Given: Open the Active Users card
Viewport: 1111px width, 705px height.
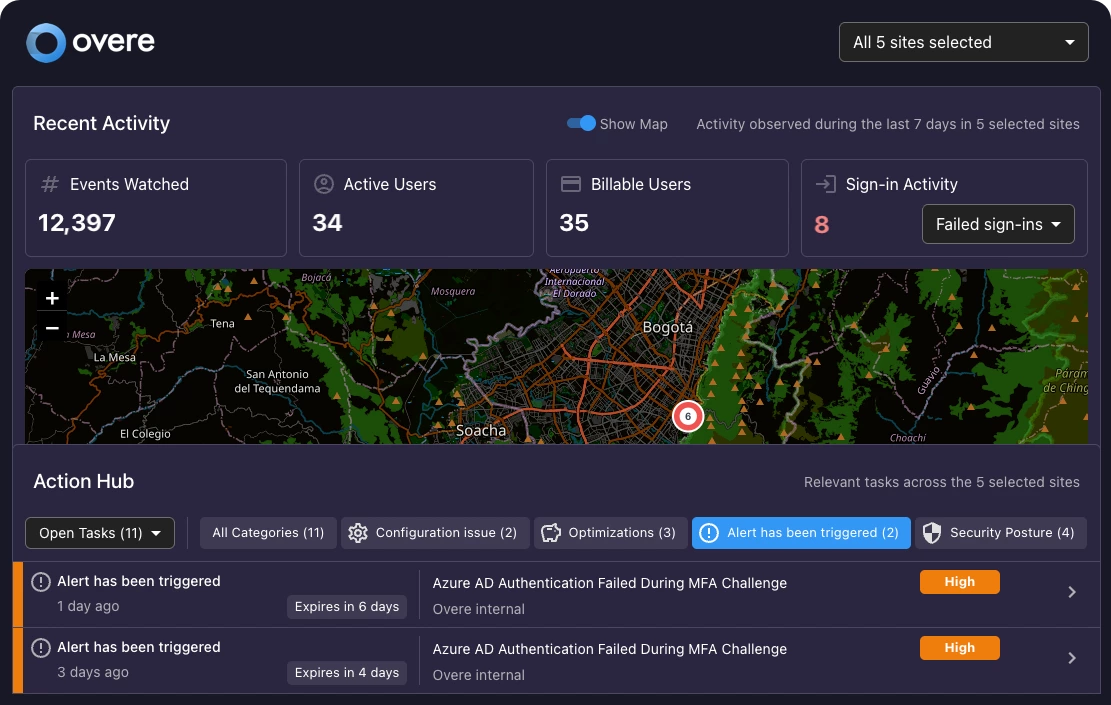Looking at the screenshot, I should tap(416, 208).
